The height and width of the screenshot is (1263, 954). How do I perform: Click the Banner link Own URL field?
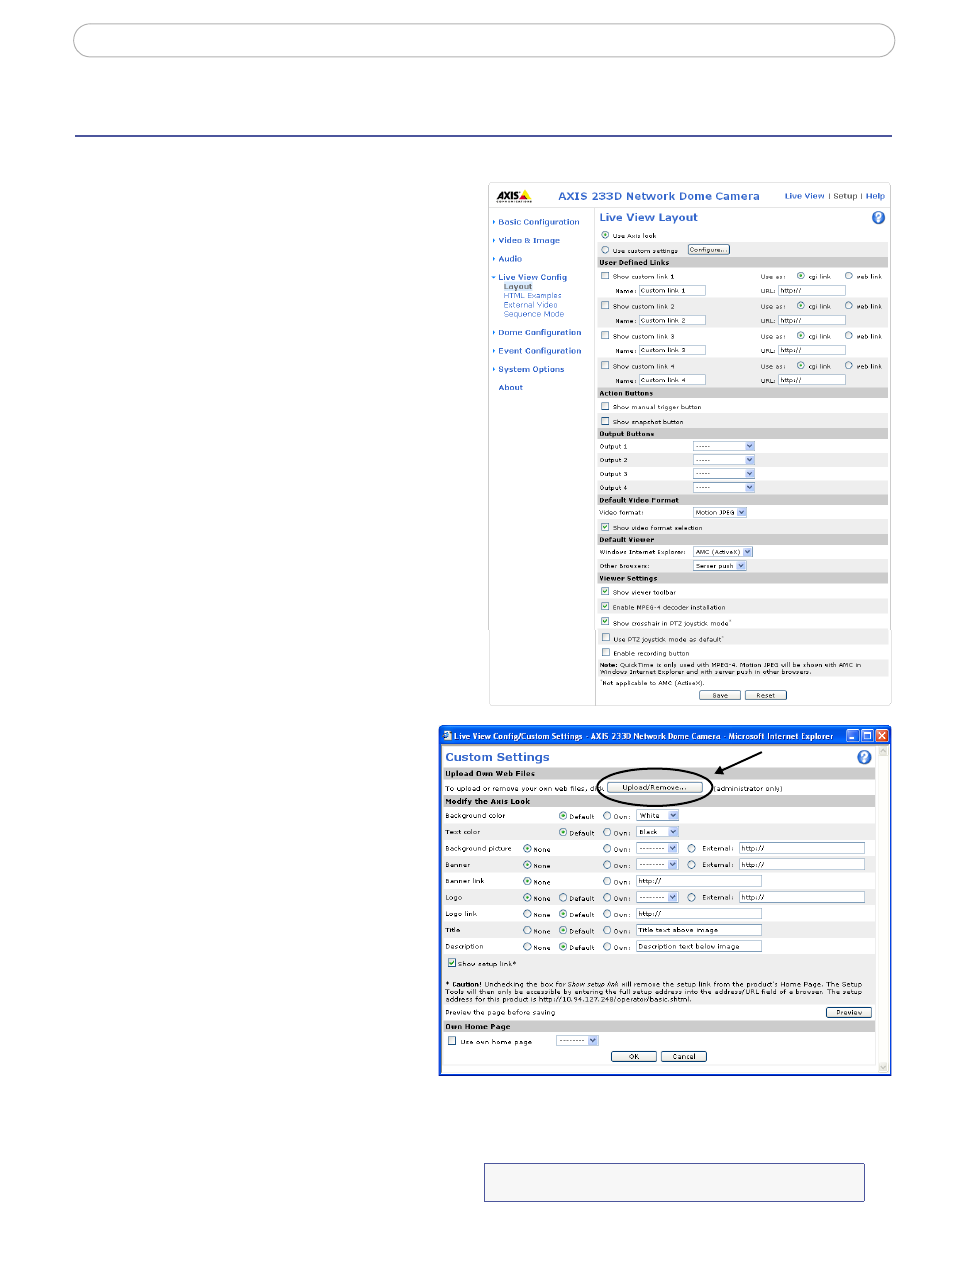click(699, 881)
